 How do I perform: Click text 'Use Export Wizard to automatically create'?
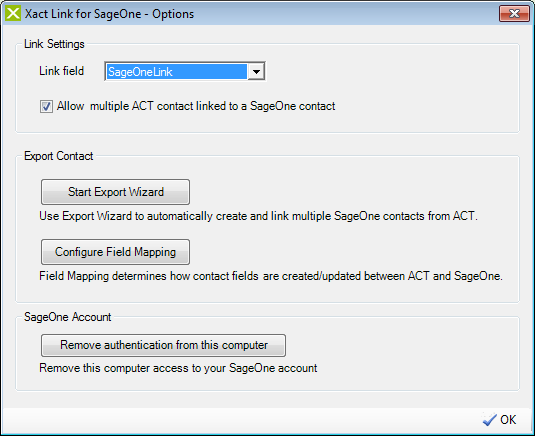(143, 216)
